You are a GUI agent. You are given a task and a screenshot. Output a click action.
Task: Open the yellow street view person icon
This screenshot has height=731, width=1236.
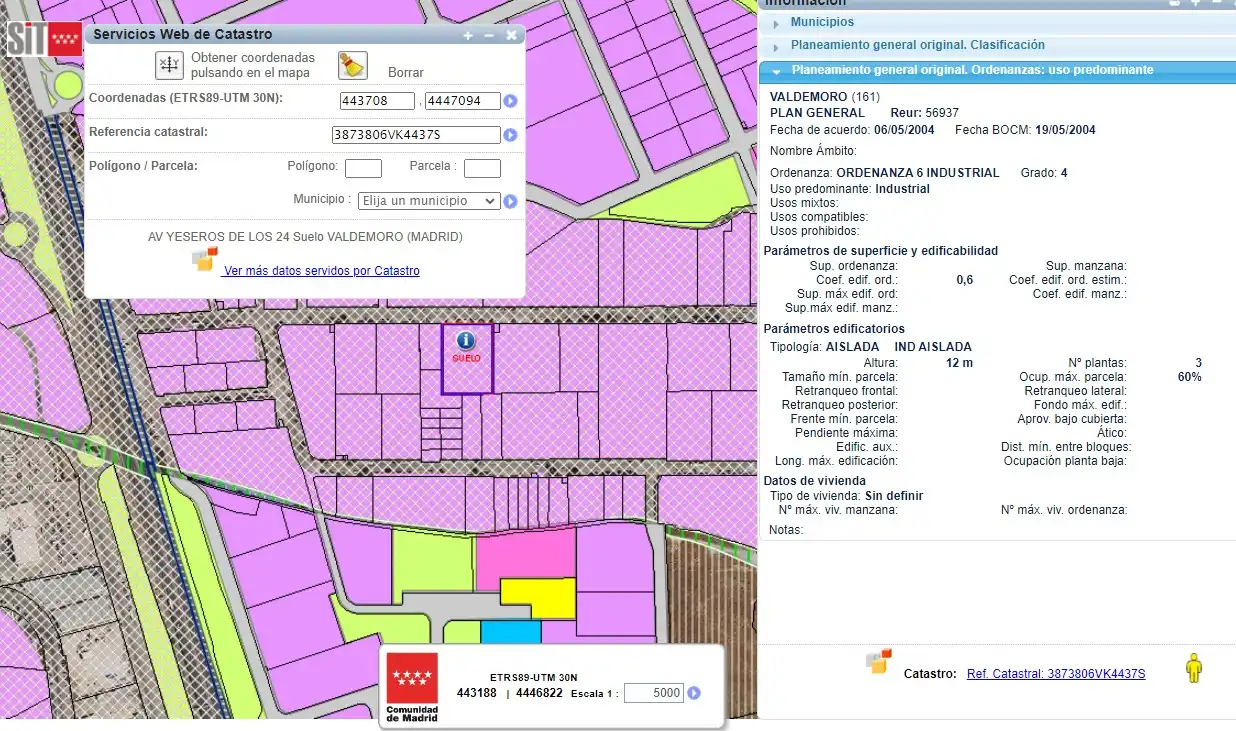1193,667
